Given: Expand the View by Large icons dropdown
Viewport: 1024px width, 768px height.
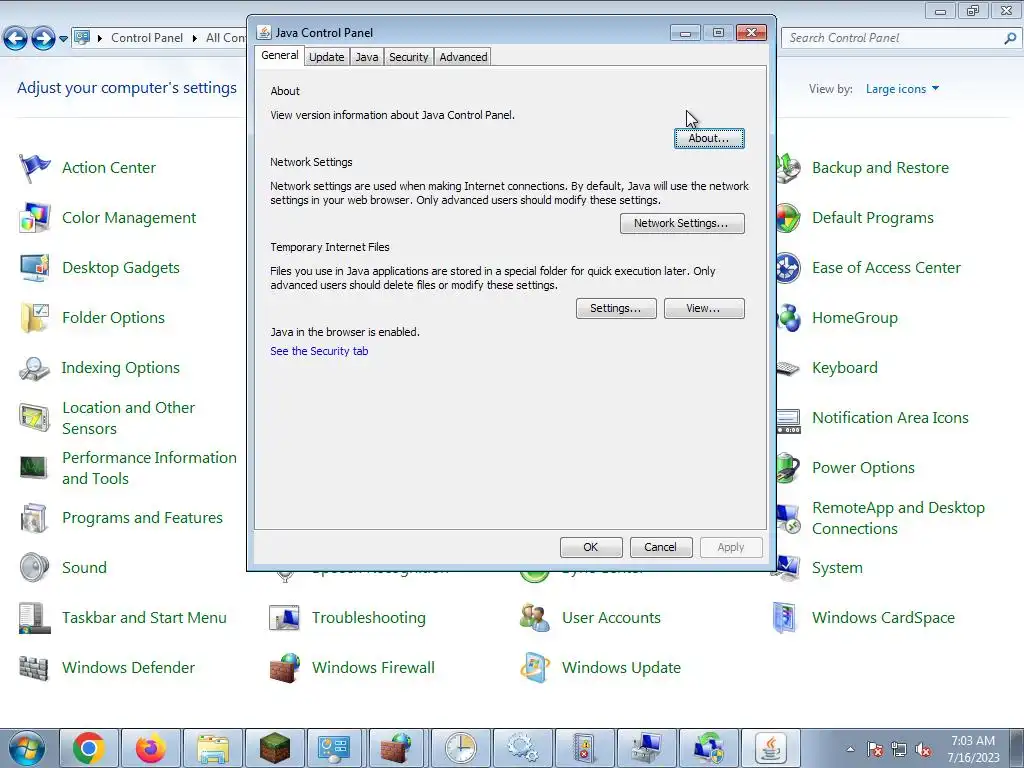Looking at the screenshot, I should coord(902,89).
